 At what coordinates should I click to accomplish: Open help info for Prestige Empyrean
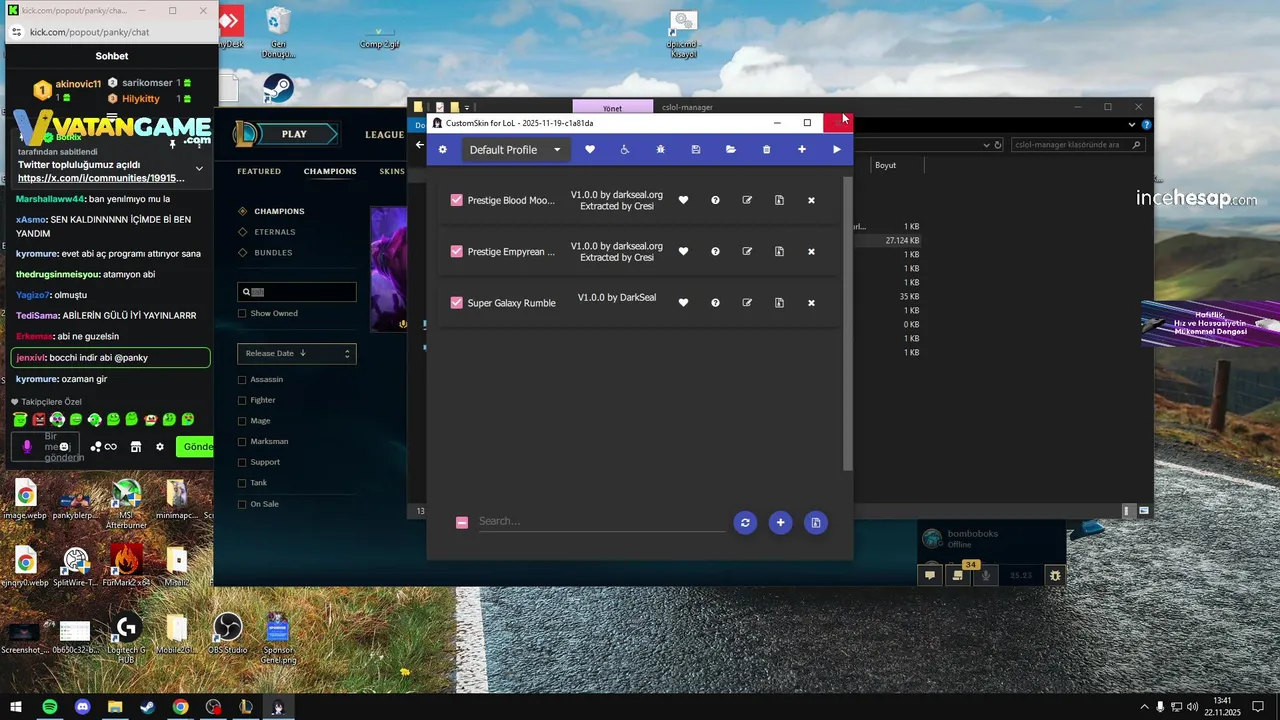tap(716, 251)
